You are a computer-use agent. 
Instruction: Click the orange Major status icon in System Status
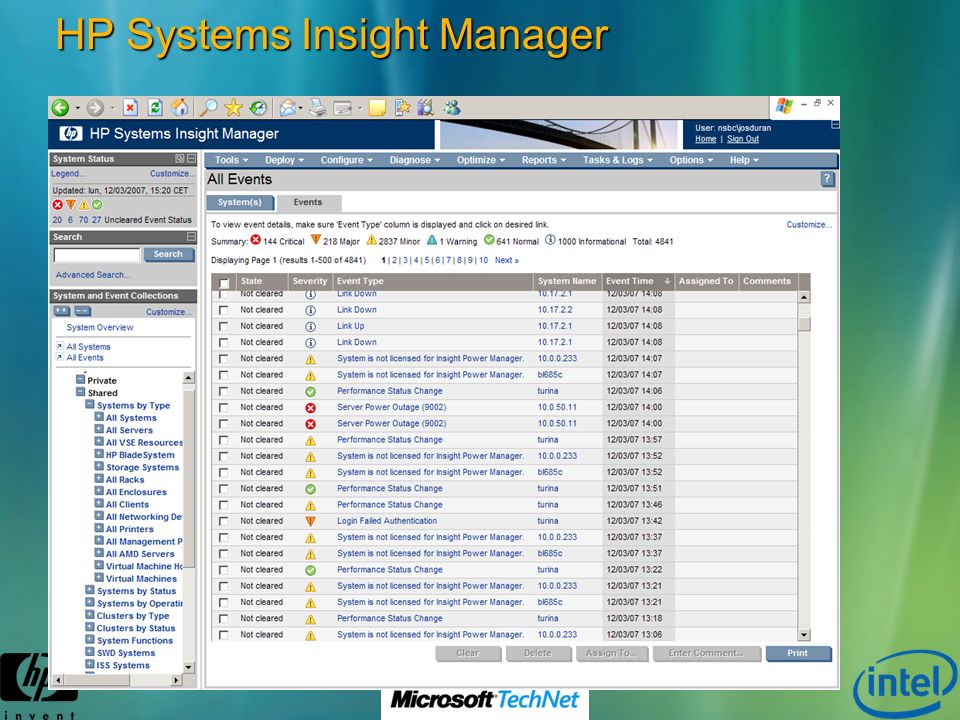click(x=71, y=205)
